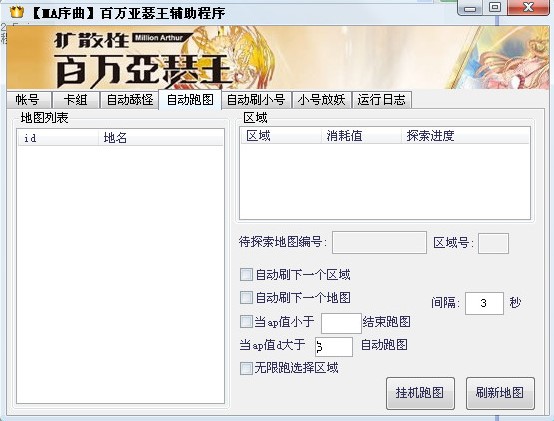Click the 挂机跑图 button
The width and height of the screenshot is (554, 421).
click(420, 393)
